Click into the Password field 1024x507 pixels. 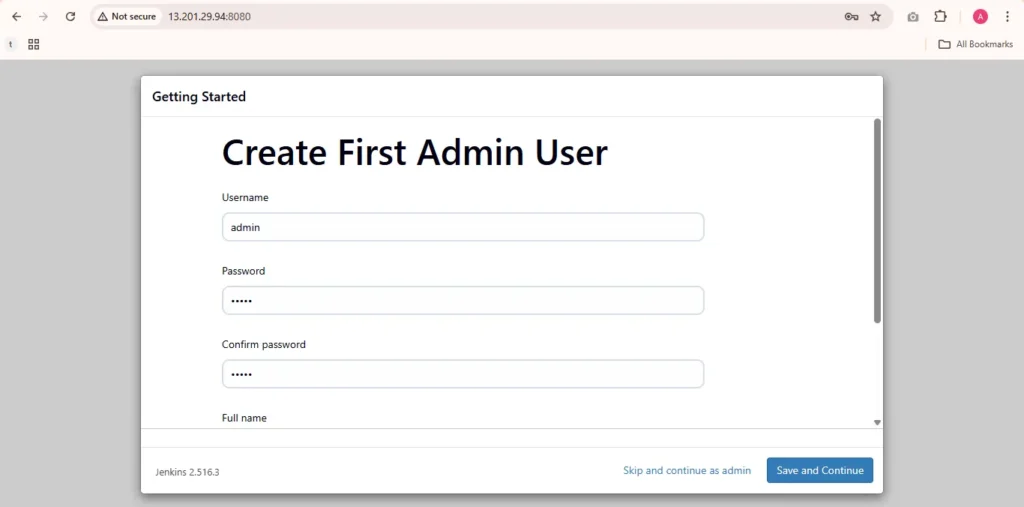tap(463, 301)
